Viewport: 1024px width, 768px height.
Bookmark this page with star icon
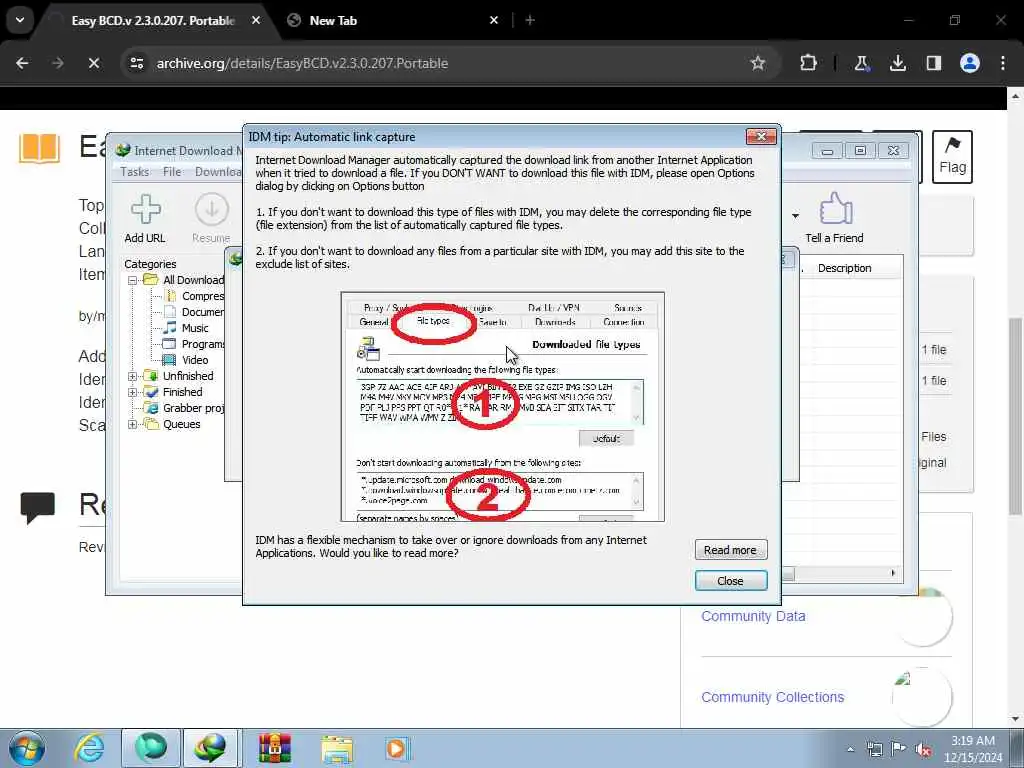(x=758, y=63)
